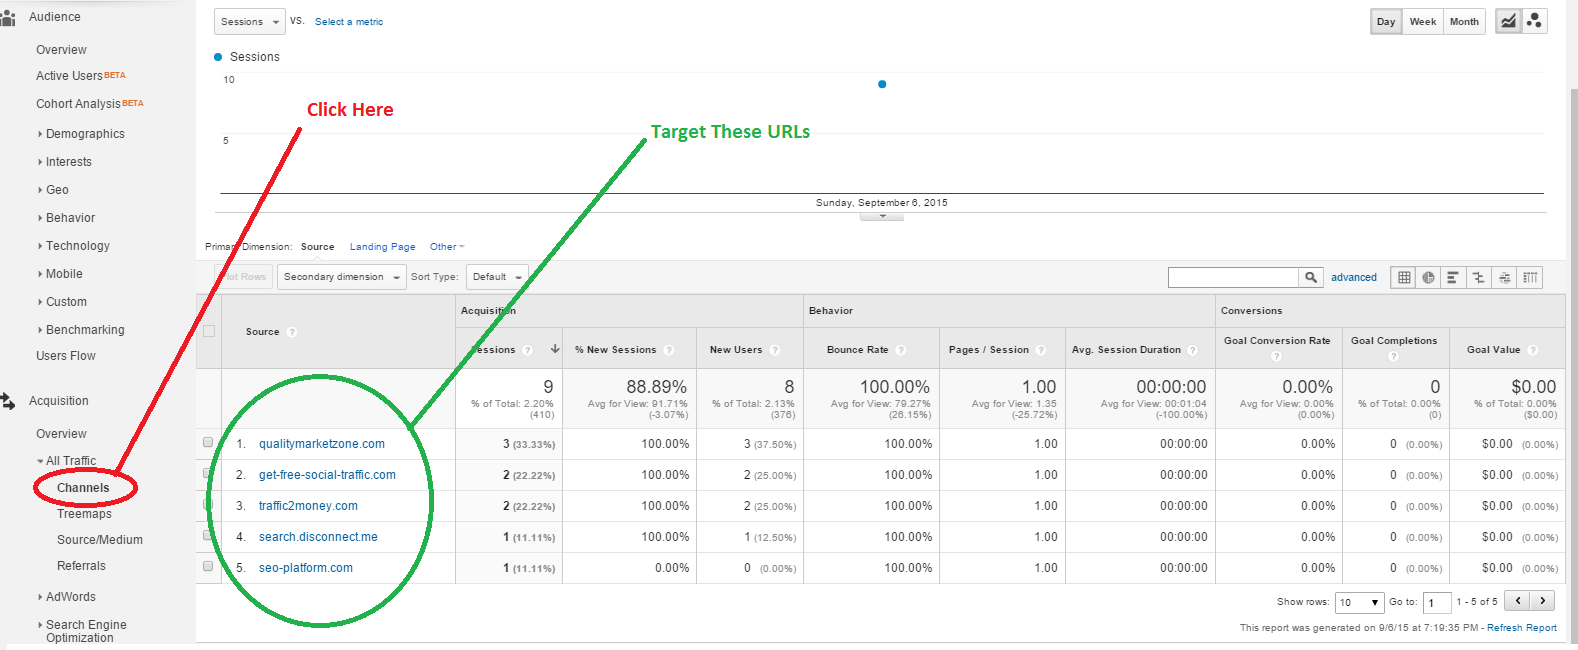Image resolution: width=1578 pixels, height=650 pixels.
Task: Open the Sessions metric dropdown
Action: (250, 22)
